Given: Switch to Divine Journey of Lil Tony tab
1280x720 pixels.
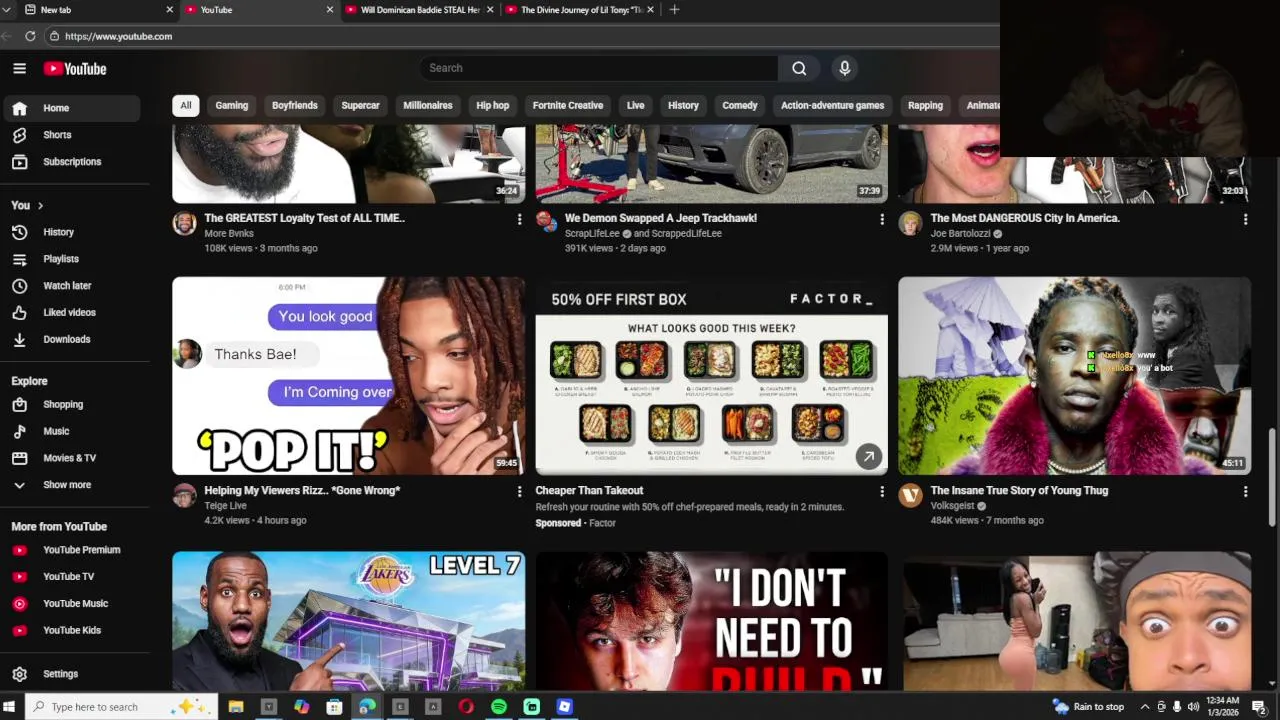Looking at the screenshot, I should (x=580, y=10).
